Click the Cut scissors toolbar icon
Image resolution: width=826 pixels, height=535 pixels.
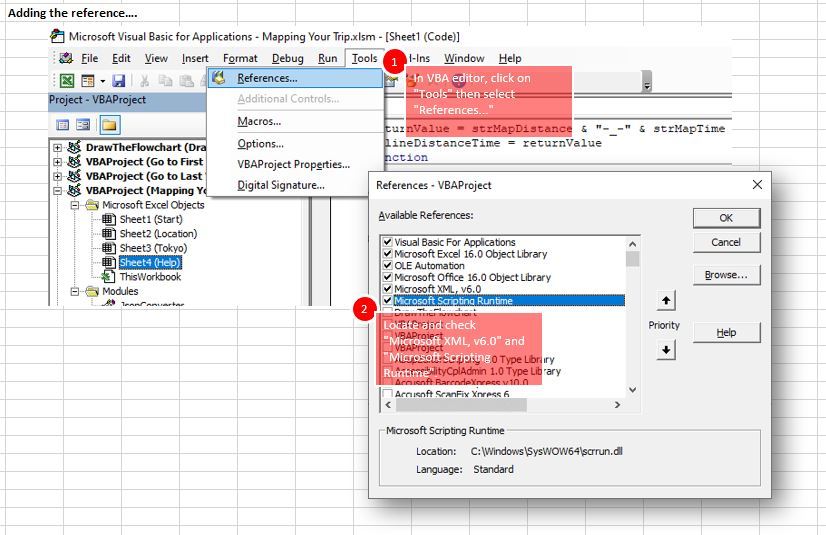(144, 81)
